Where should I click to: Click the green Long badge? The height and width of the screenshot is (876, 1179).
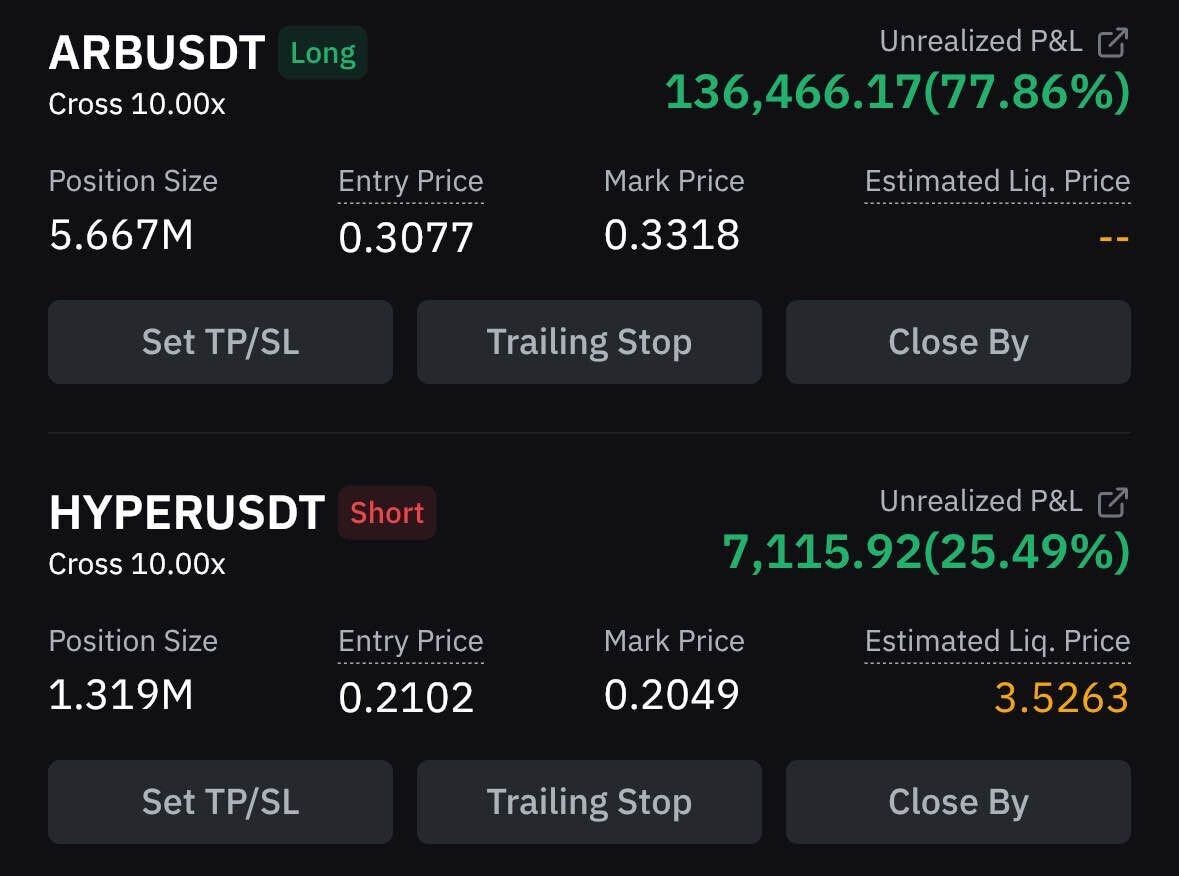pos(323,53)
